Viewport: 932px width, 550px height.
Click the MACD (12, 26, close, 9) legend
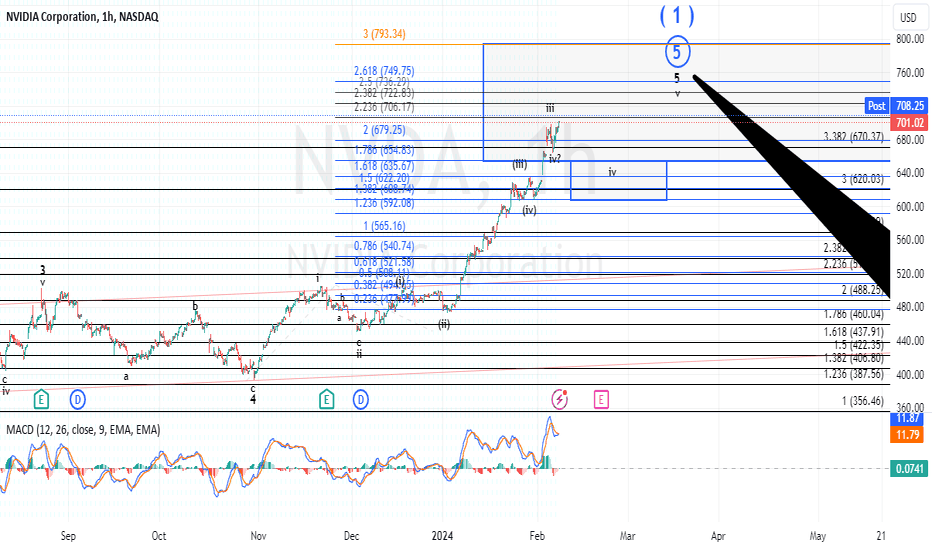(83, 429)
